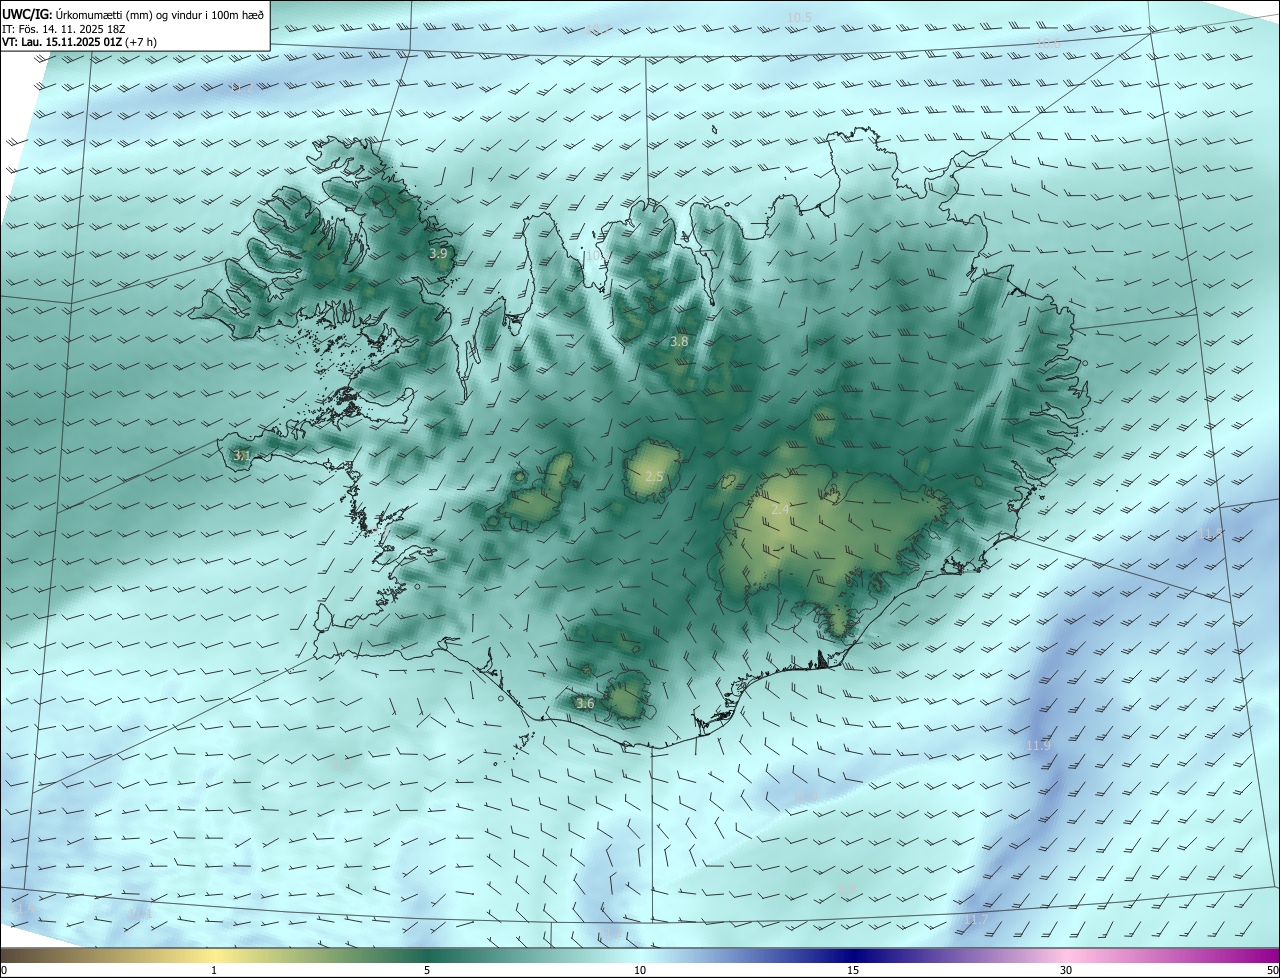The width and height of the screenshot is (1280, 978).
Task: Click the colorbar tick label 5
Action: coord(427,971)
